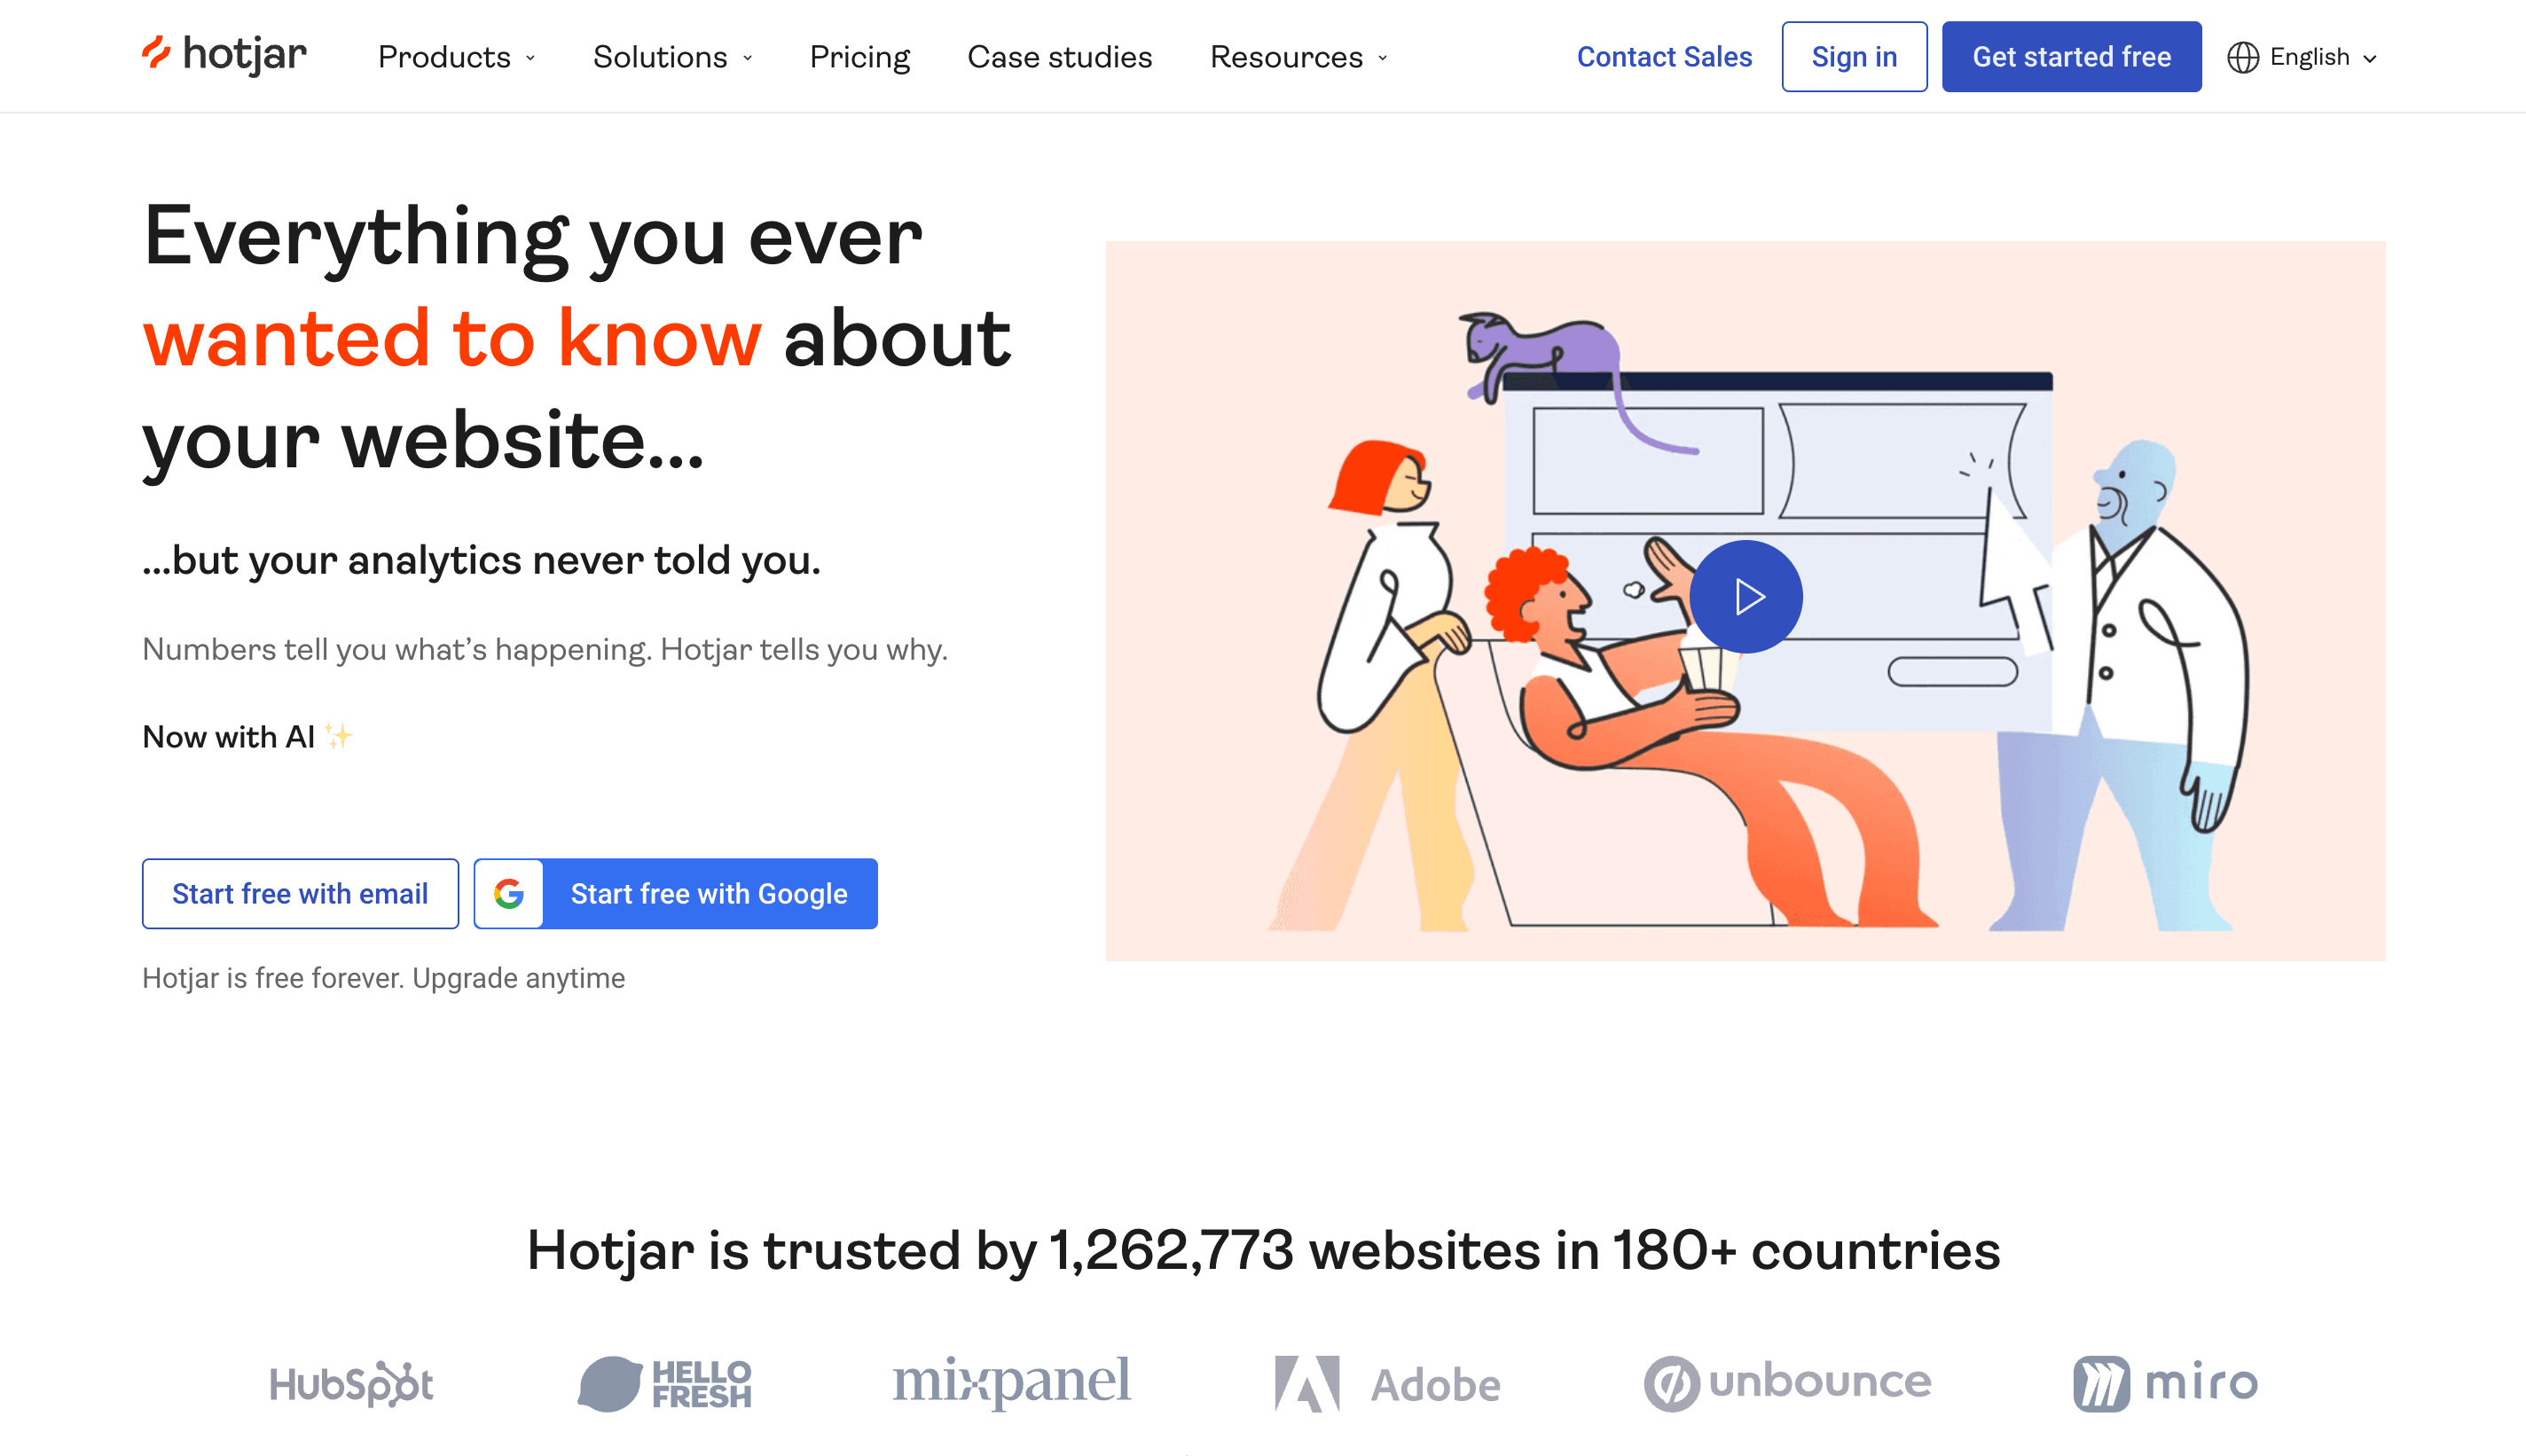The width and height of the screenshot is (2526, 1456).
Task: Click the Adobe logo
Action: pyautogui.click(x=1387, y=1384)
